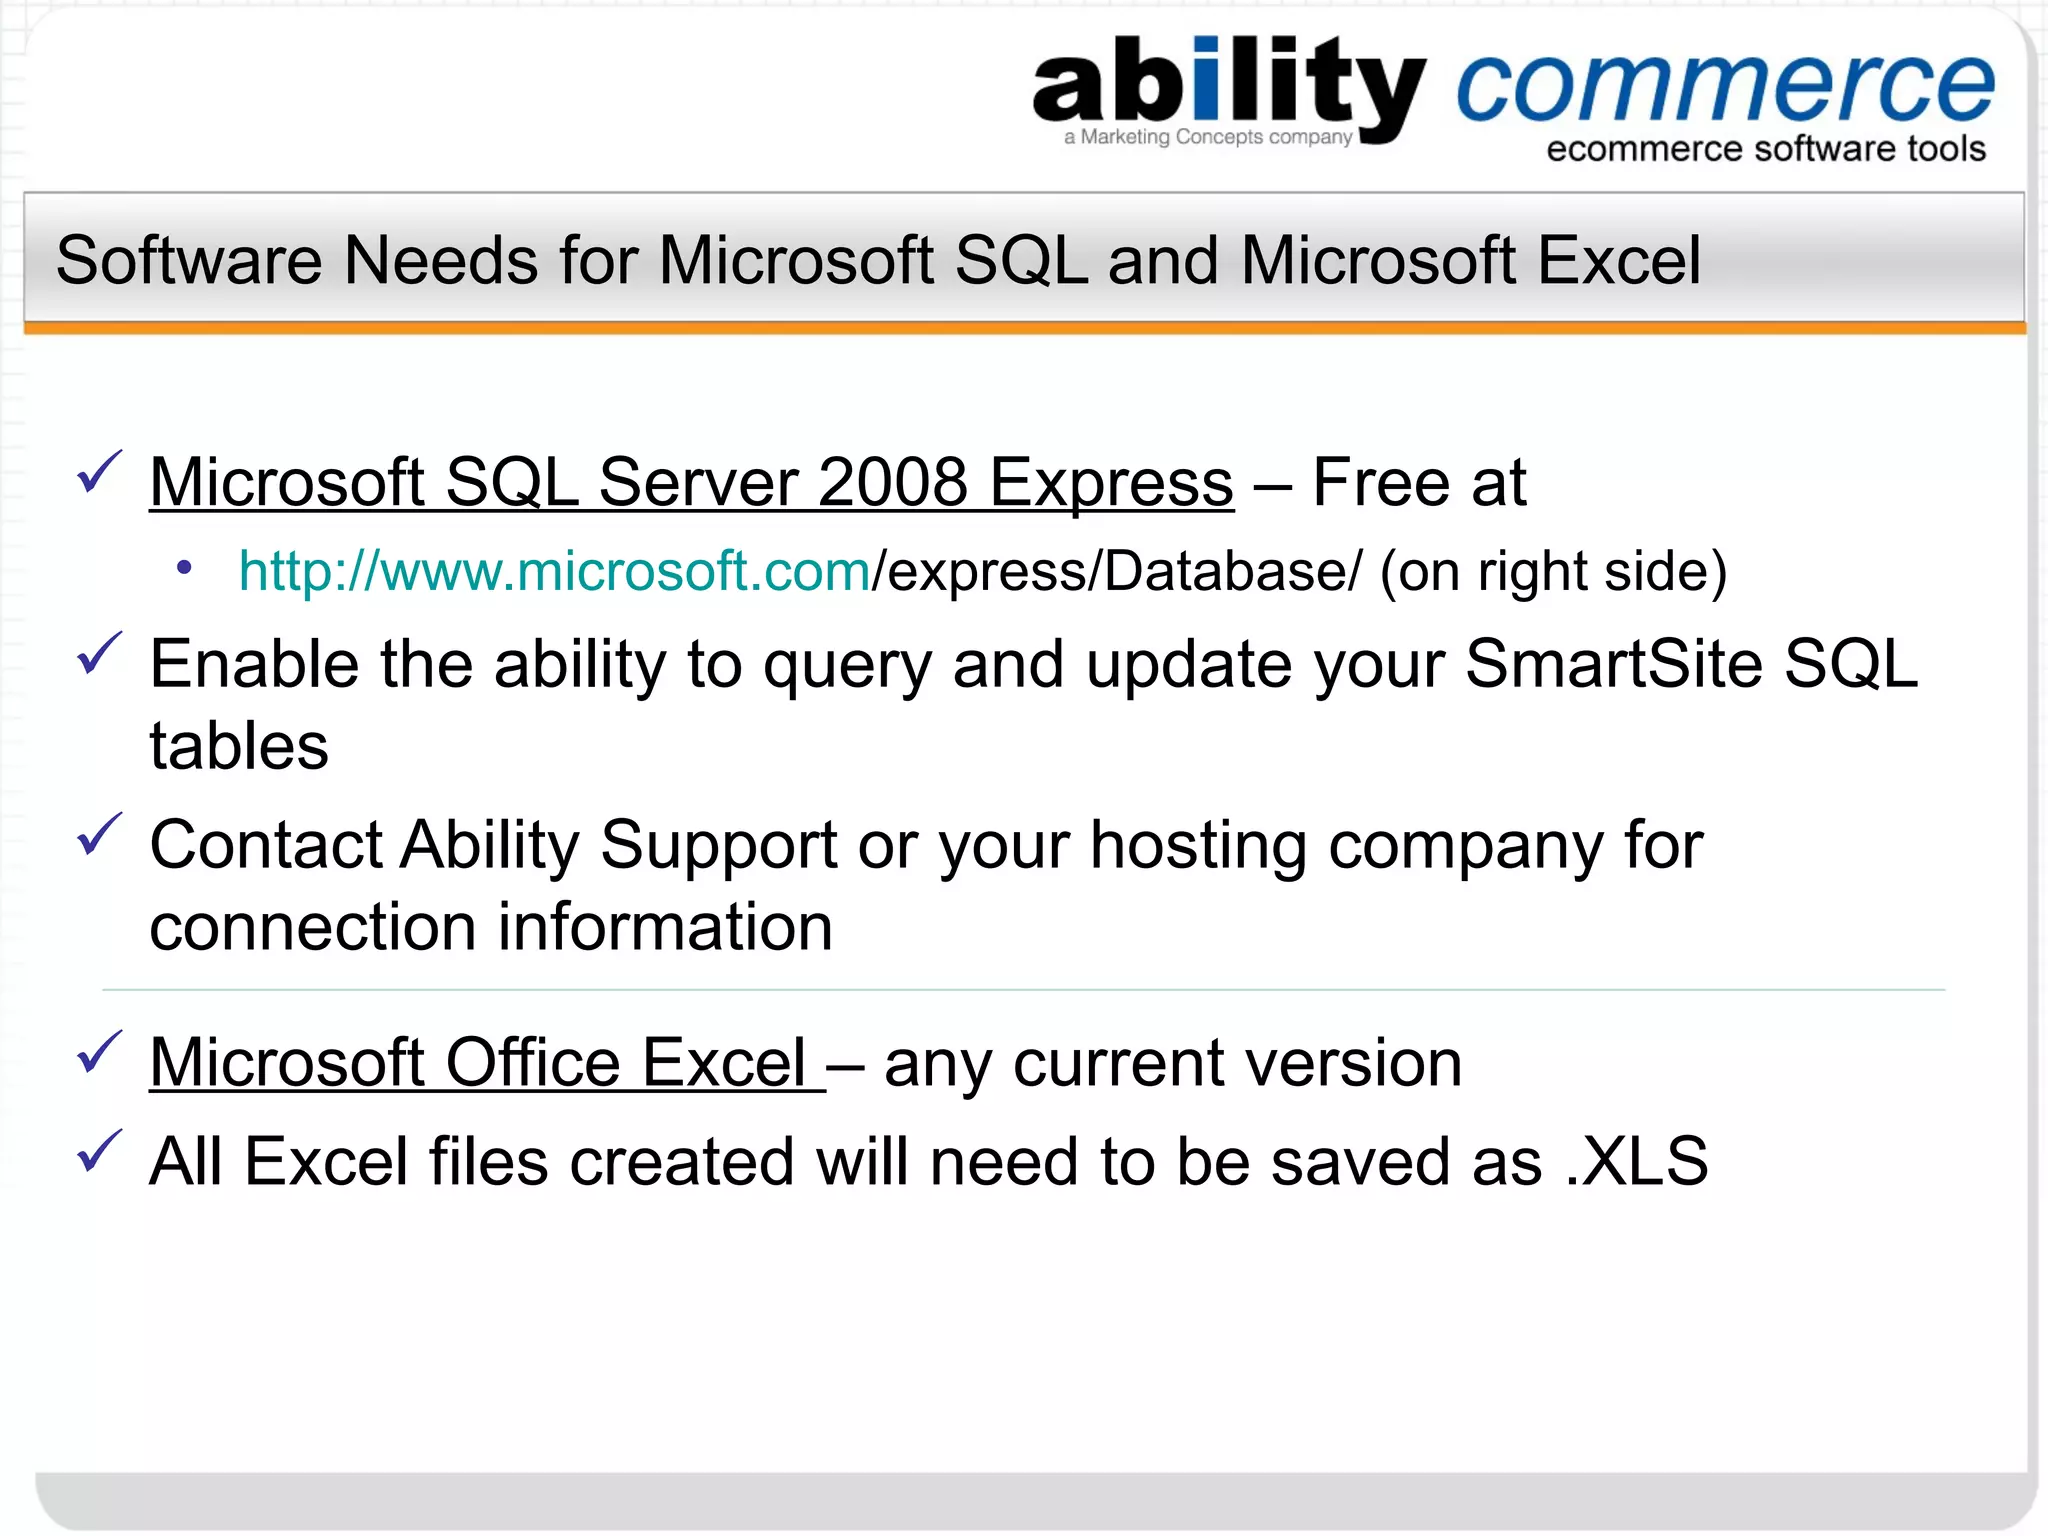Click the orange bar beneath the title
Image resolution: width=2048 pixels, height=1536 pixels.
1024,328
